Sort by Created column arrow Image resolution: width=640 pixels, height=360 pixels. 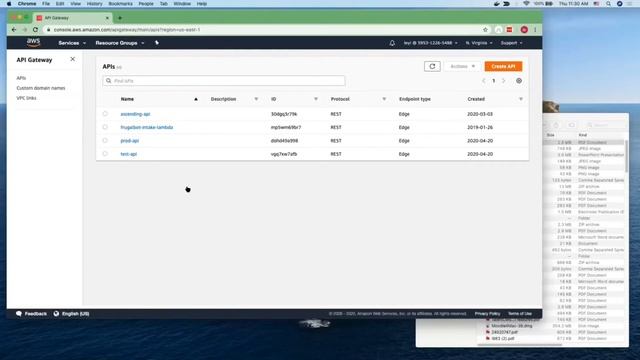coord(521,99)
